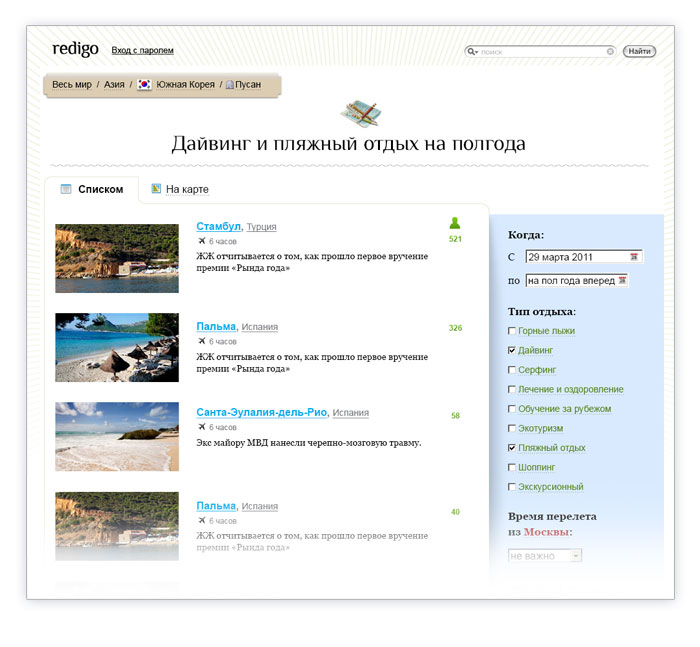The height and width of the screenshot is (647, 700).
Task: Check the Горные лыжи option
Action: pyautogui.click(x=513, y=331)
